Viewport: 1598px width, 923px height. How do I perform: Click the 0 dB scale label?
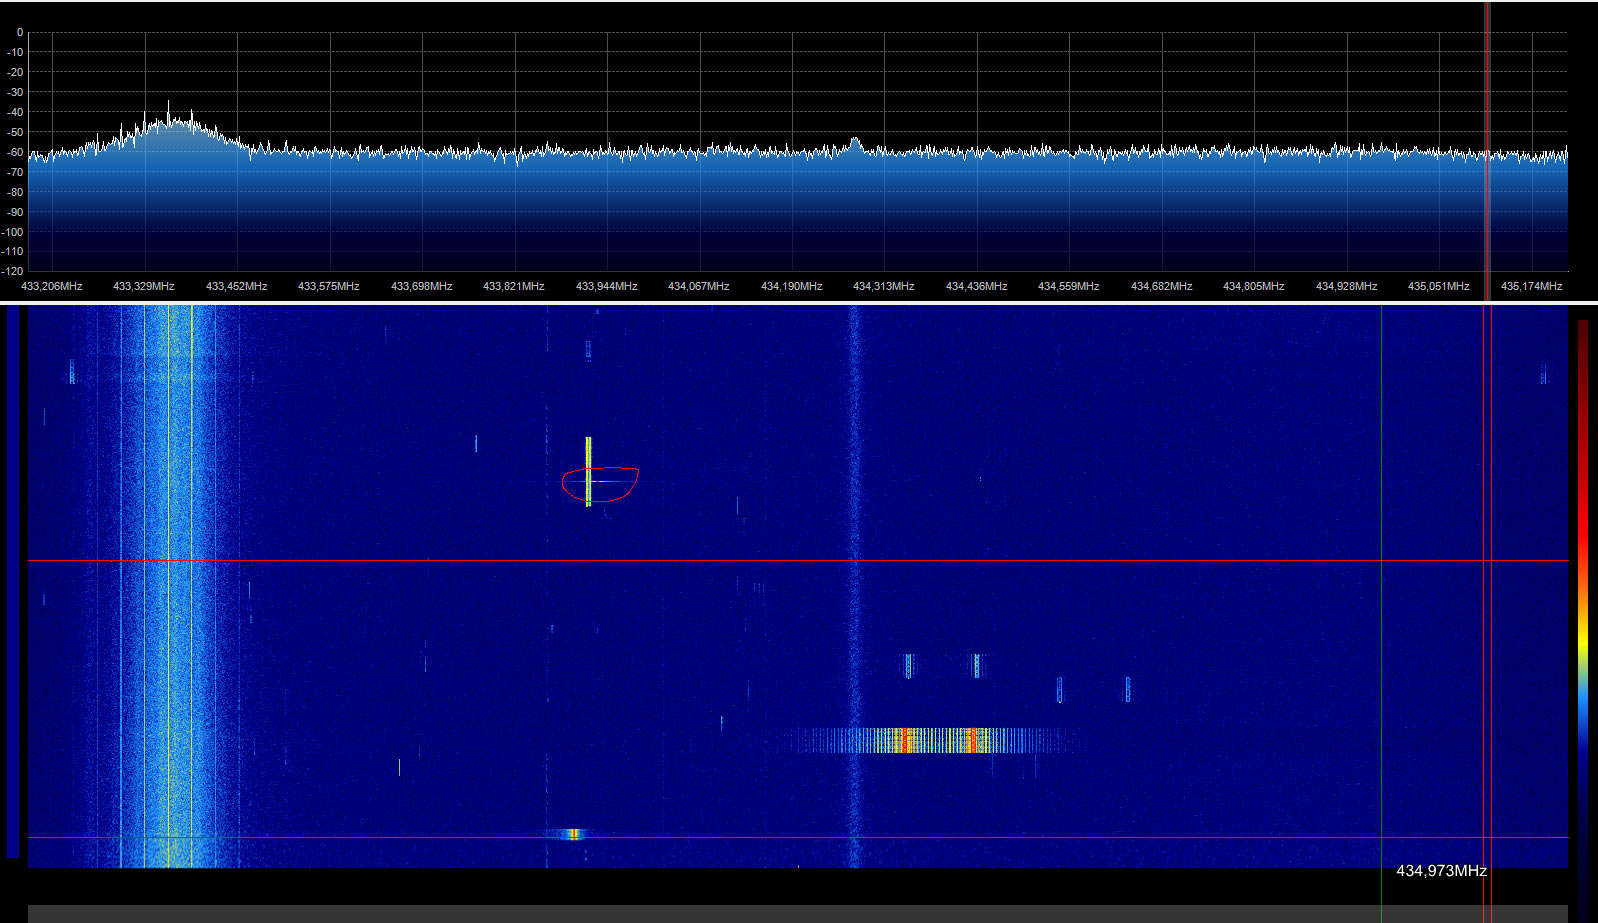(19, 32)
